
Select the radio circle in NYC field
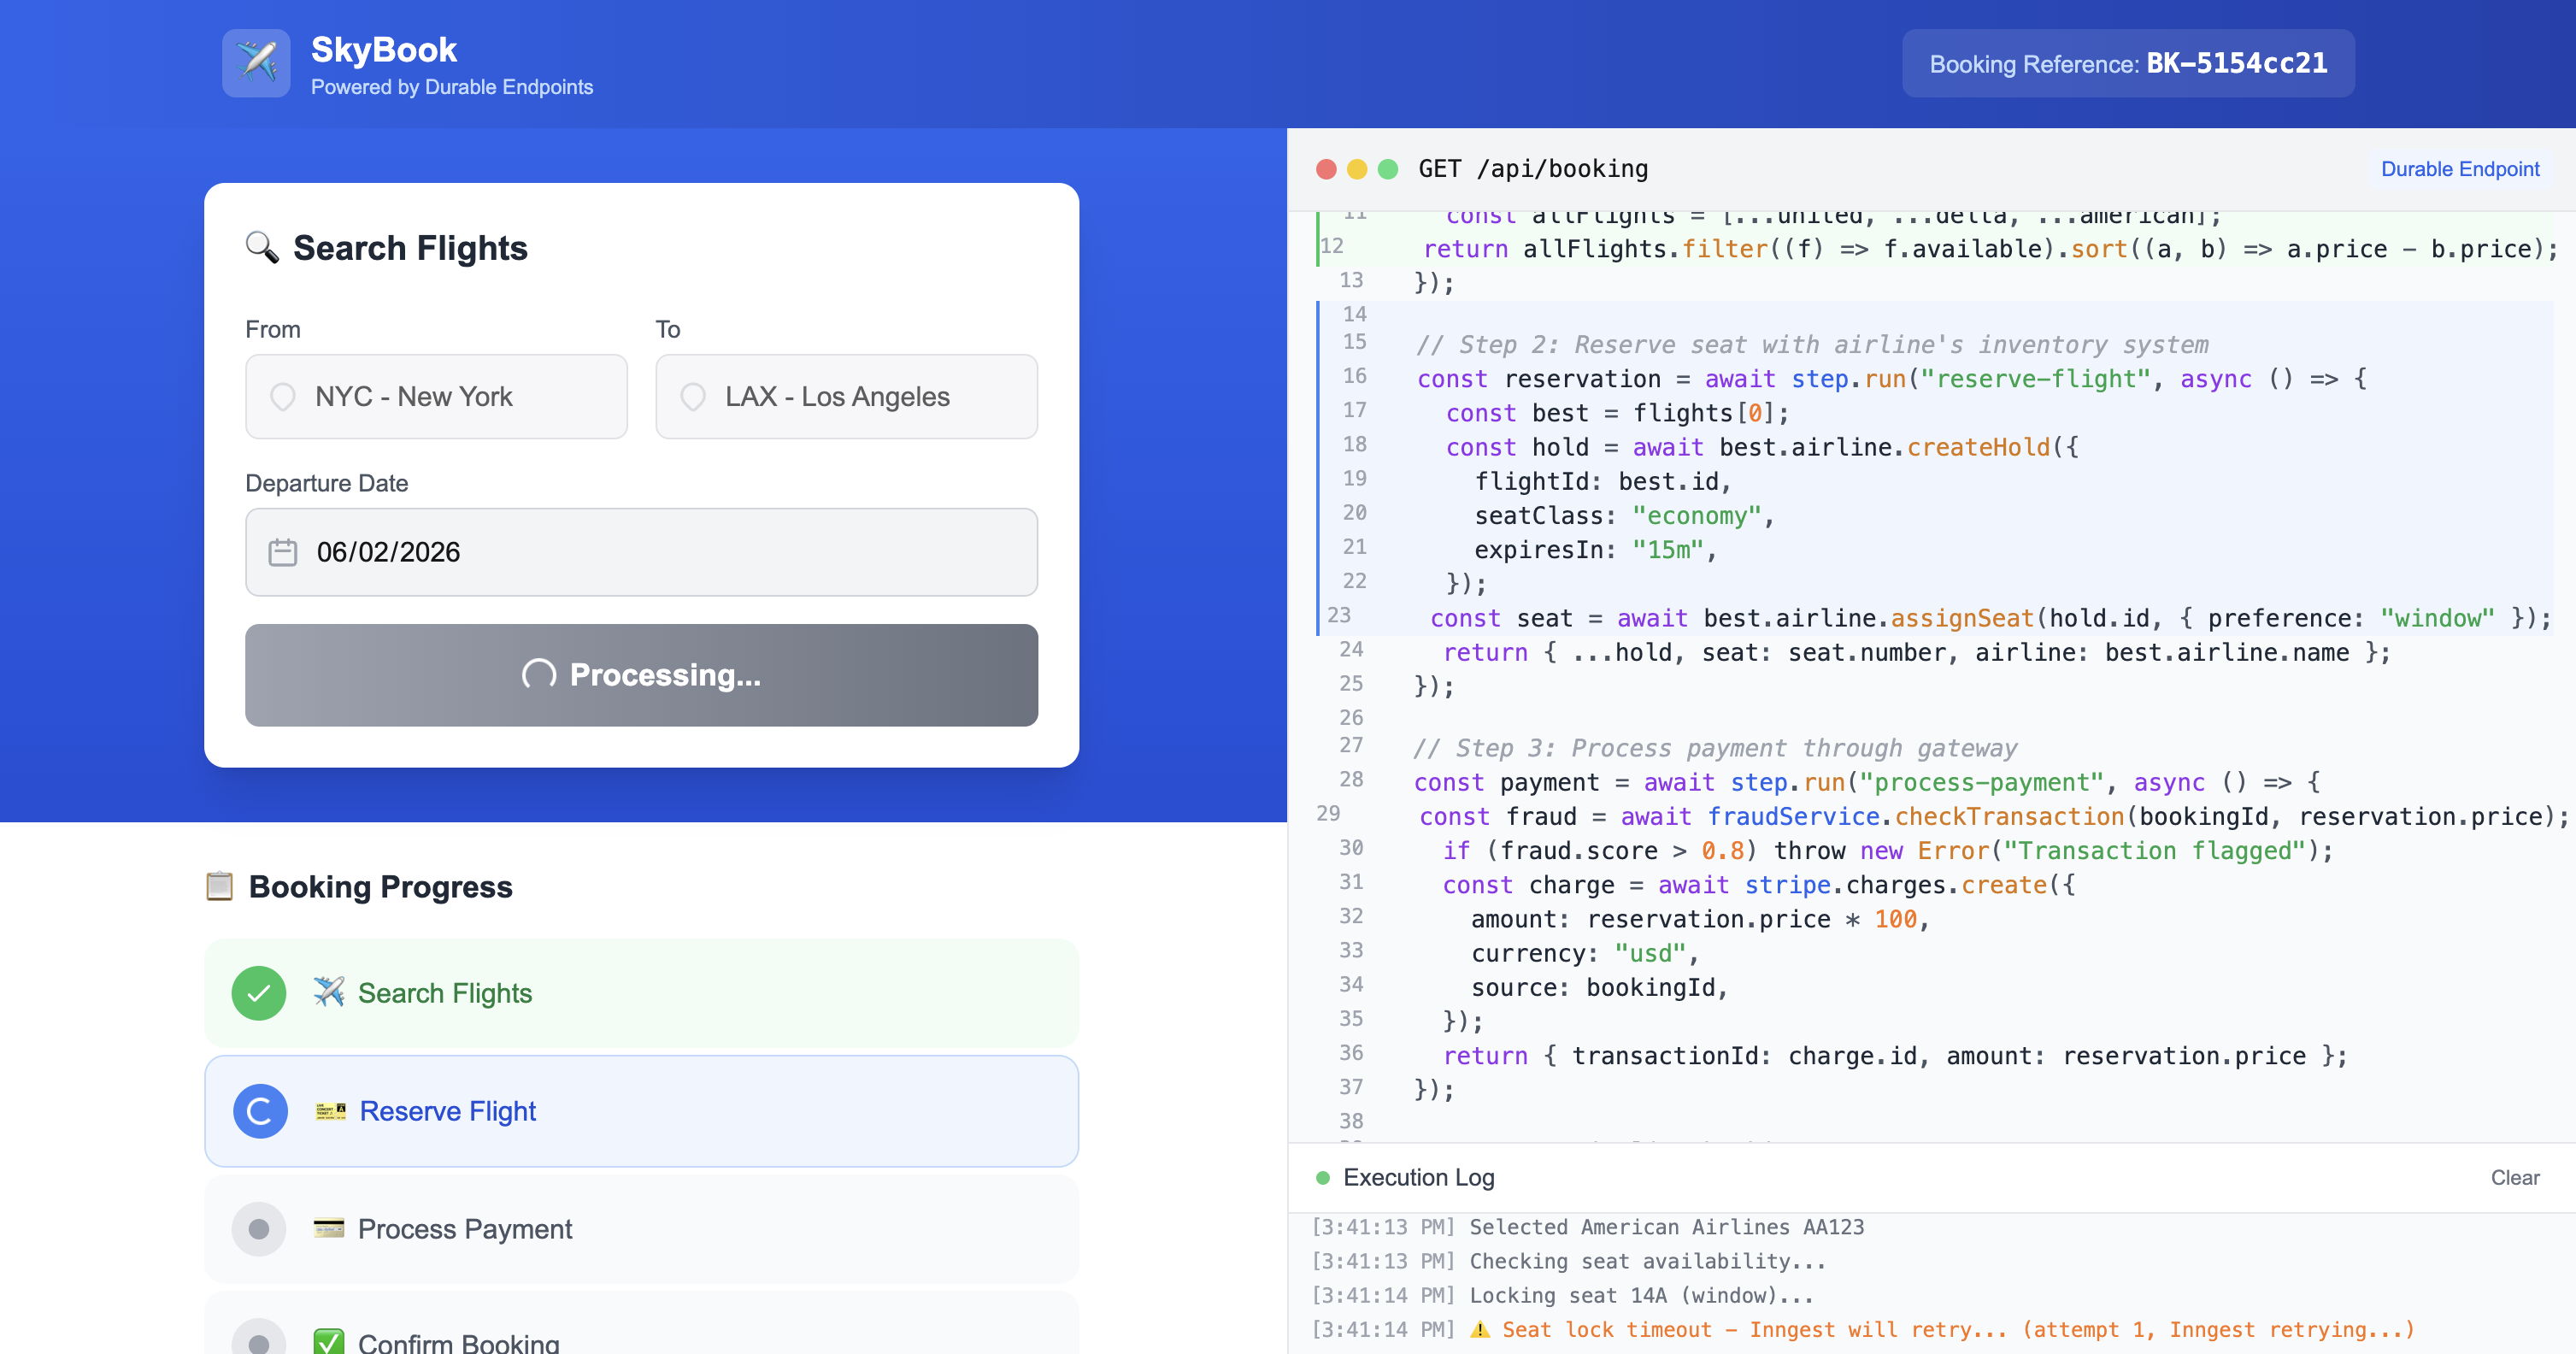[283, 397]
